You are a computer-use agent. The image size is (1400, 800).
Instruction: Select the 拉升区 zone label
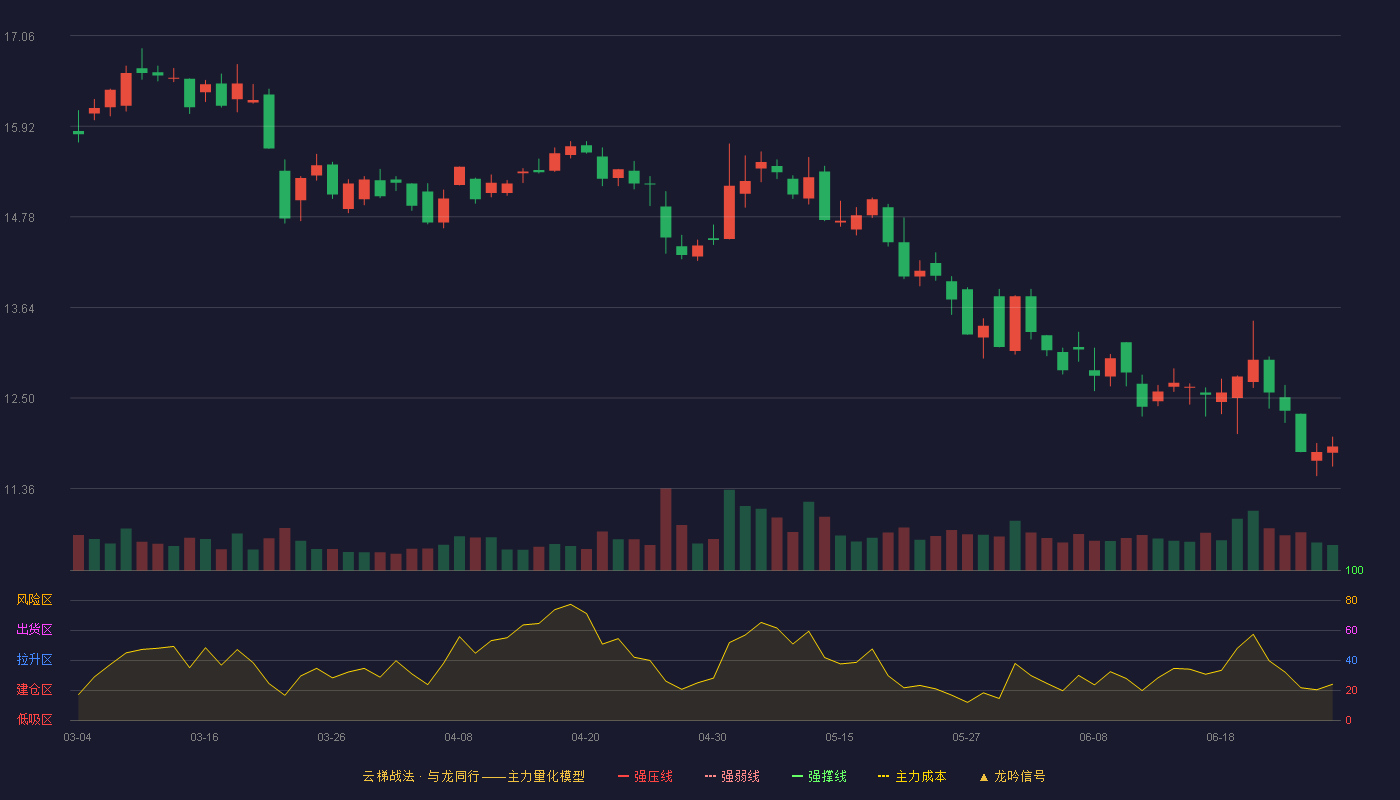click(x=34, y=660)
